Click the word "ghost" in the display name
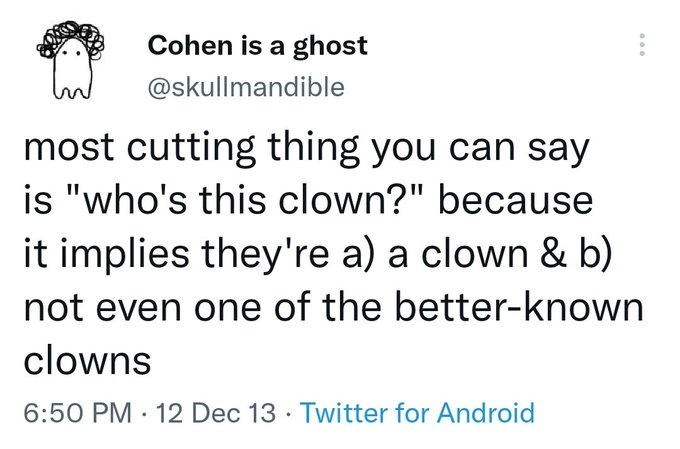Screen dimensions: 680x449 331,45
